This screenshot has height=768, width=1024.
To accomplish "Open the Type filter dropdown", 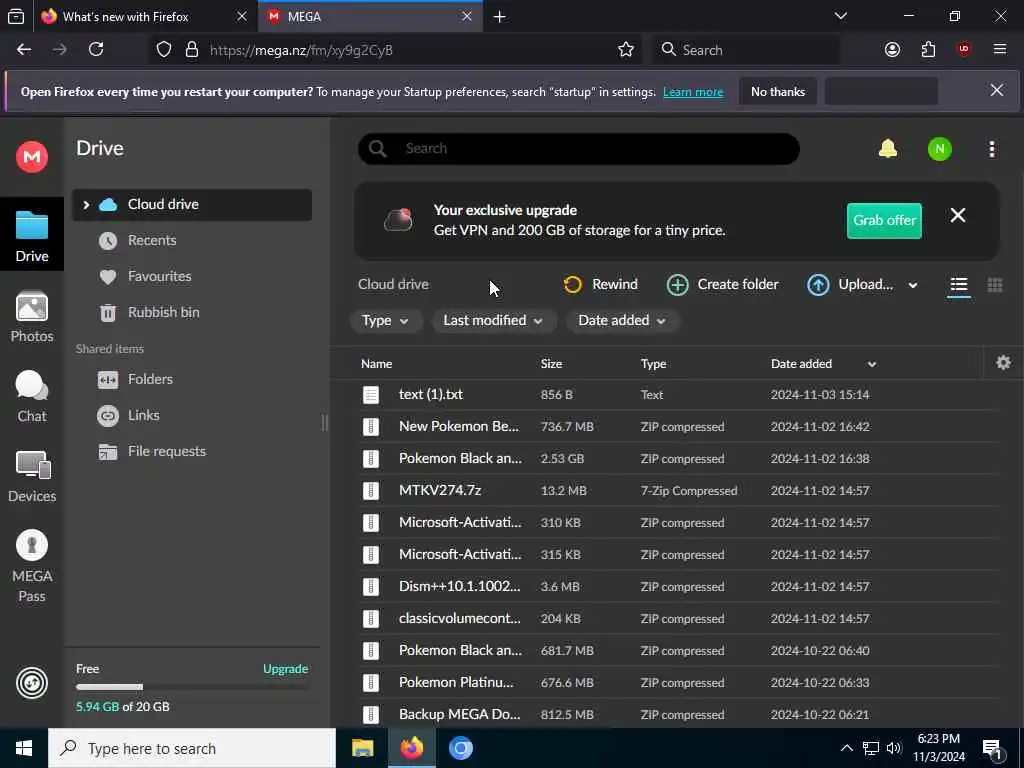I will [385, 321].
